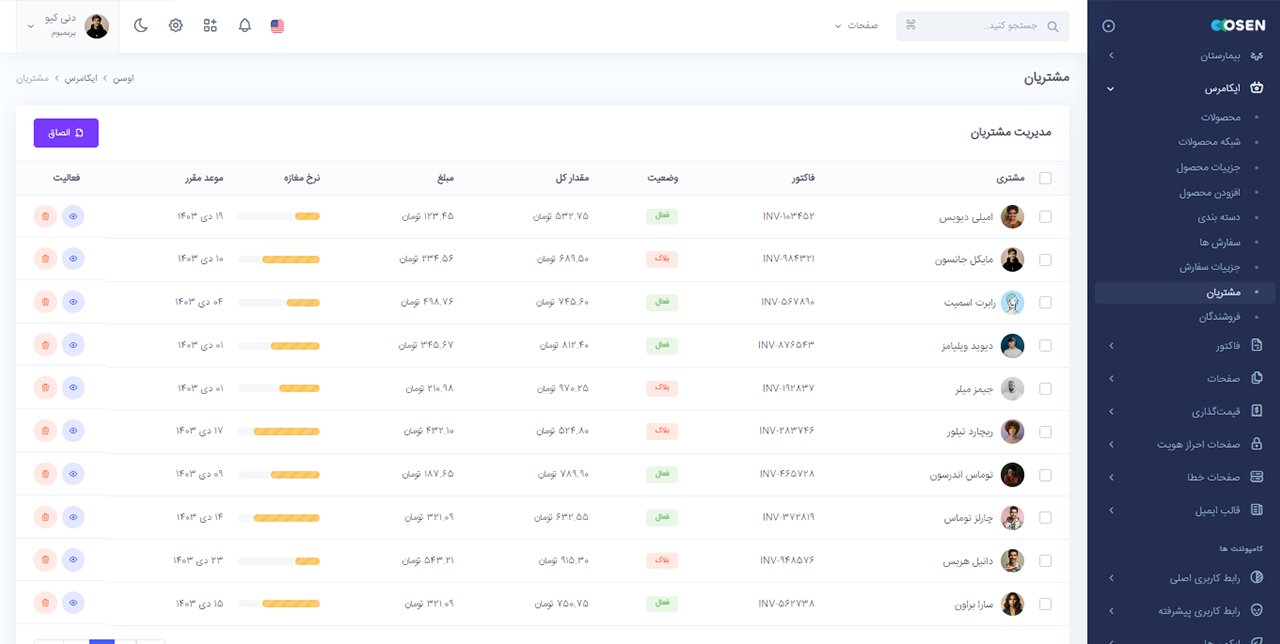Viewport: 1280px width, 644px height.
Task: Click the US flag language icon
Action: coord(277,26)
